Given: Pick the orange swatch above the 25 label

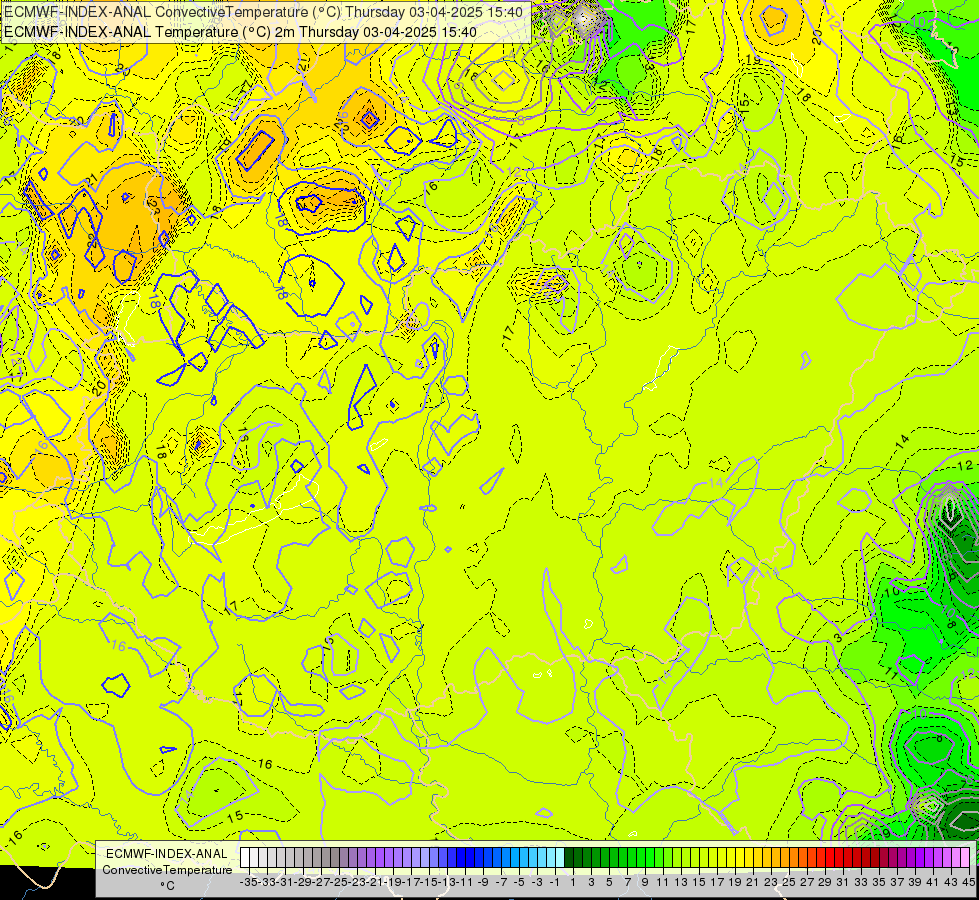Looking at the screenshot, I should [785, 857].
